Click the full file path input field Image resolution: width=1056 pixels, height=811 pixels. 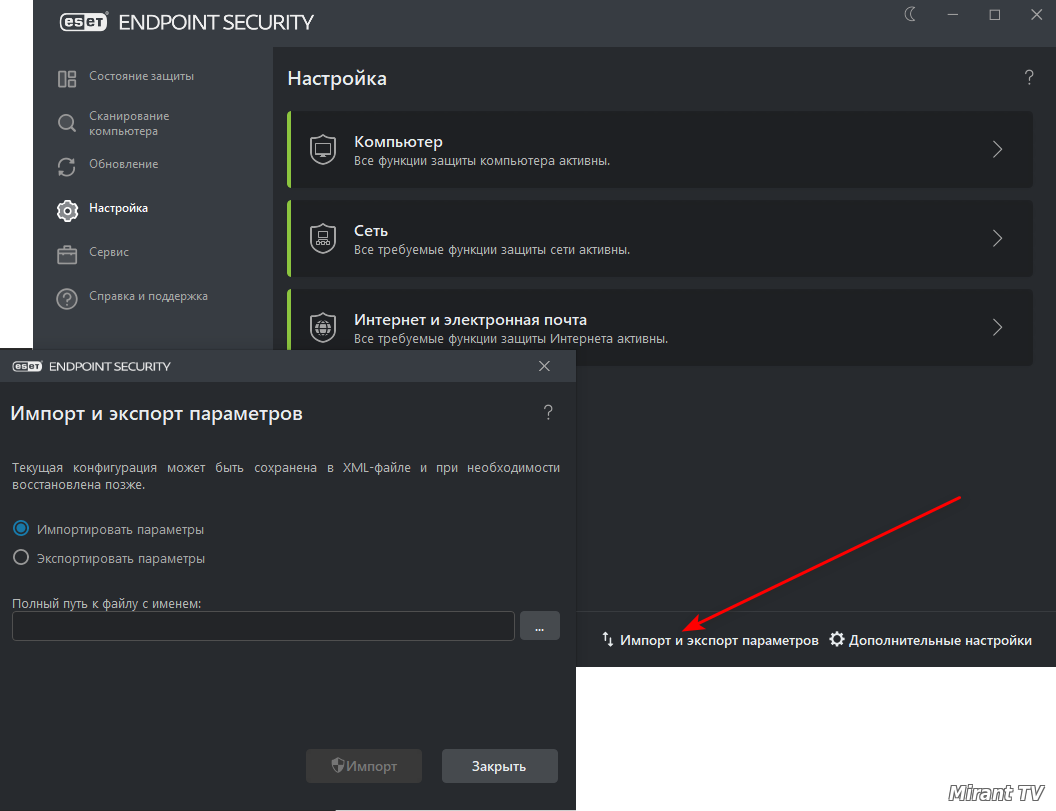(x=263, y=626)
